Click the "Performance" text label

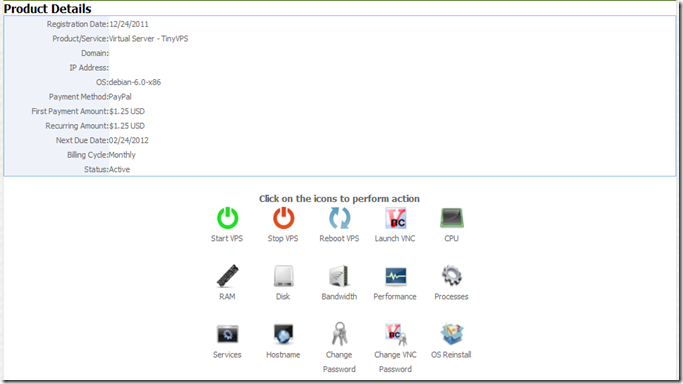click(395, 296)
